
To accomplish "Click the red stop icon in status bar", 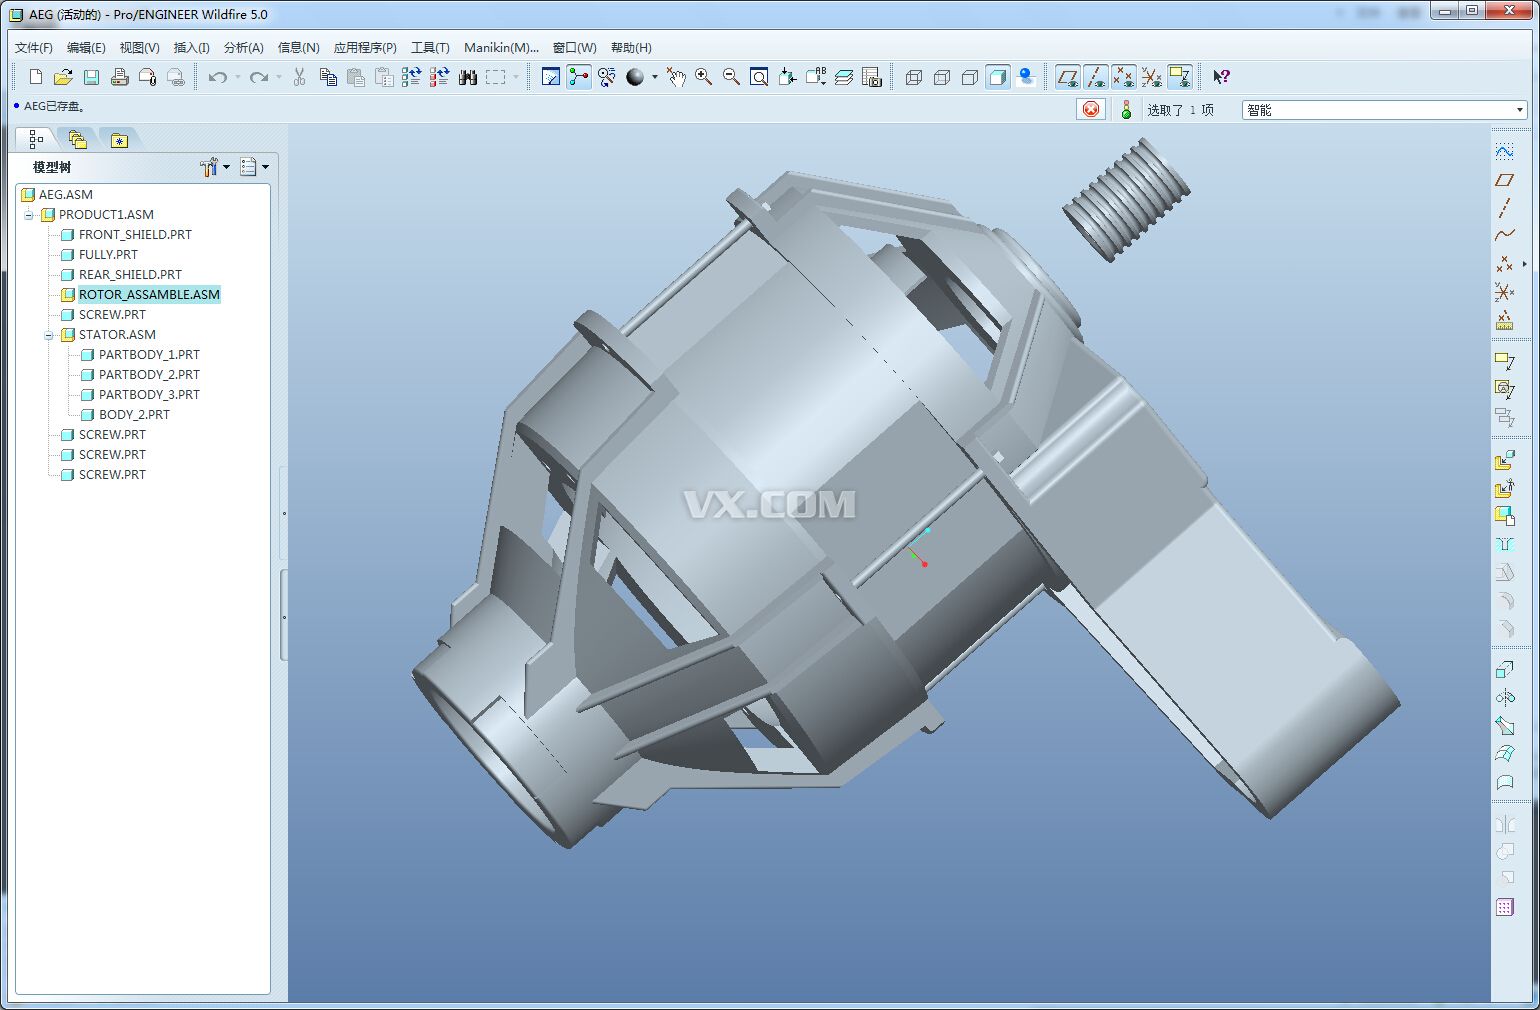I will point(1091,109).
